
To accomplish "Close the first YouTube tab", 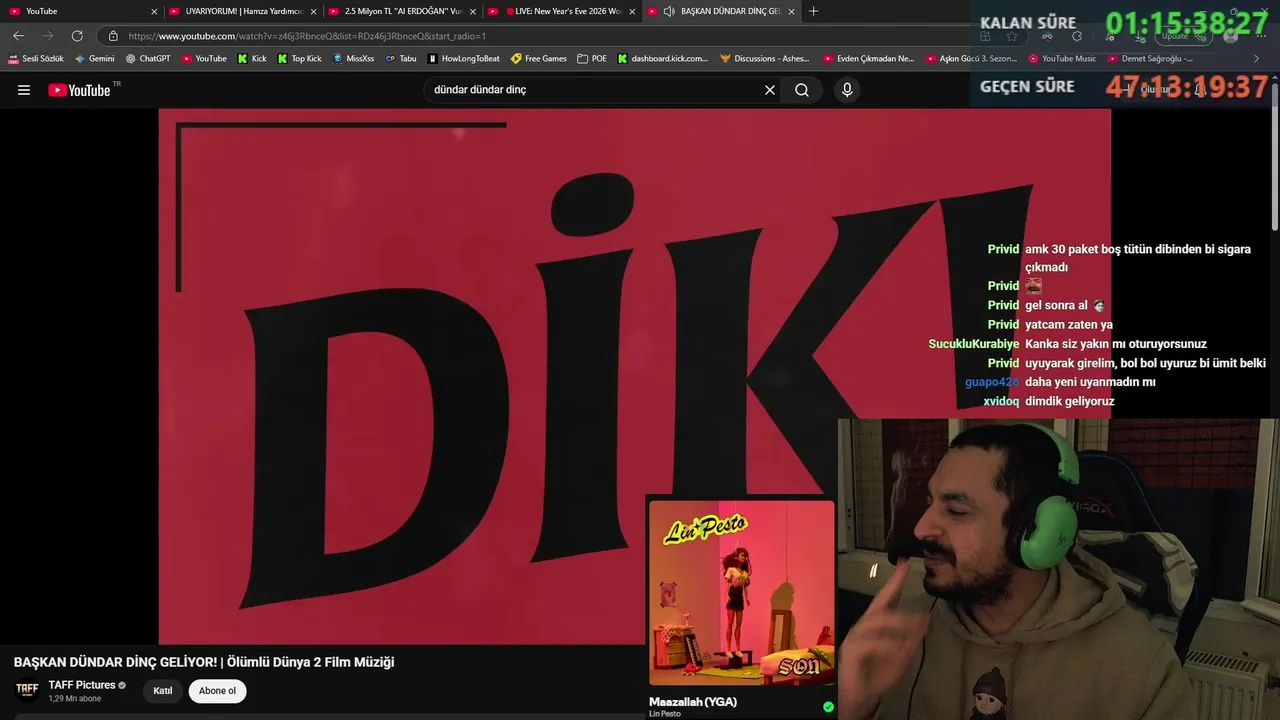I will (x=154, y=11).
